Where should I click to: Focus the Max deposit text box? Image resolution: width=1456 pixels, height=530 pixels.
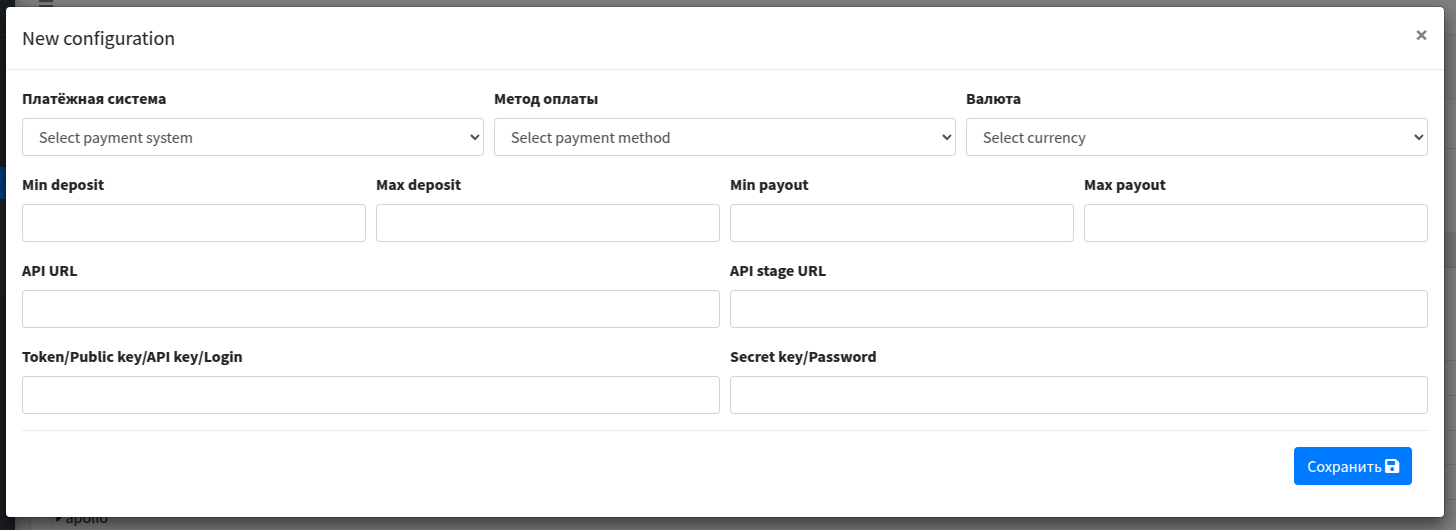[x=548, y=223]
